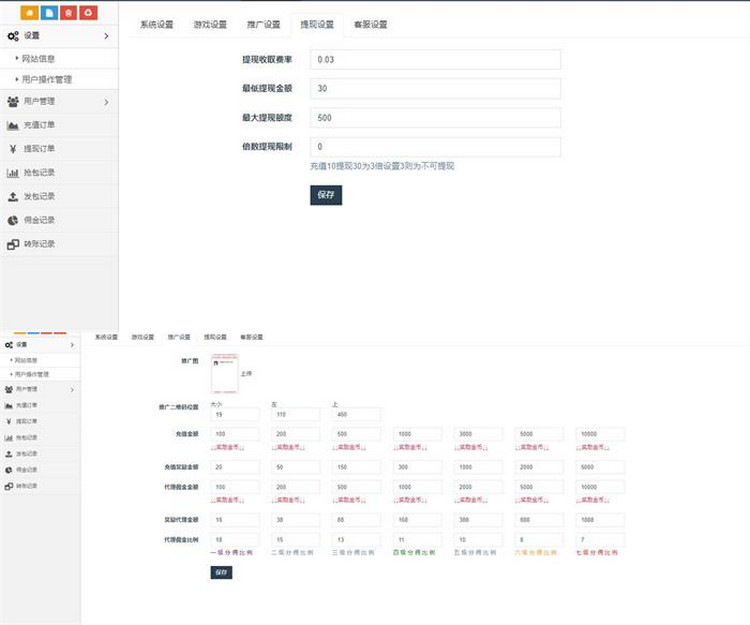The width and height of the screenshot is (750, 625).
Task: Open the 系统设置 tab on promotion page
Action: tap(106, 337)
